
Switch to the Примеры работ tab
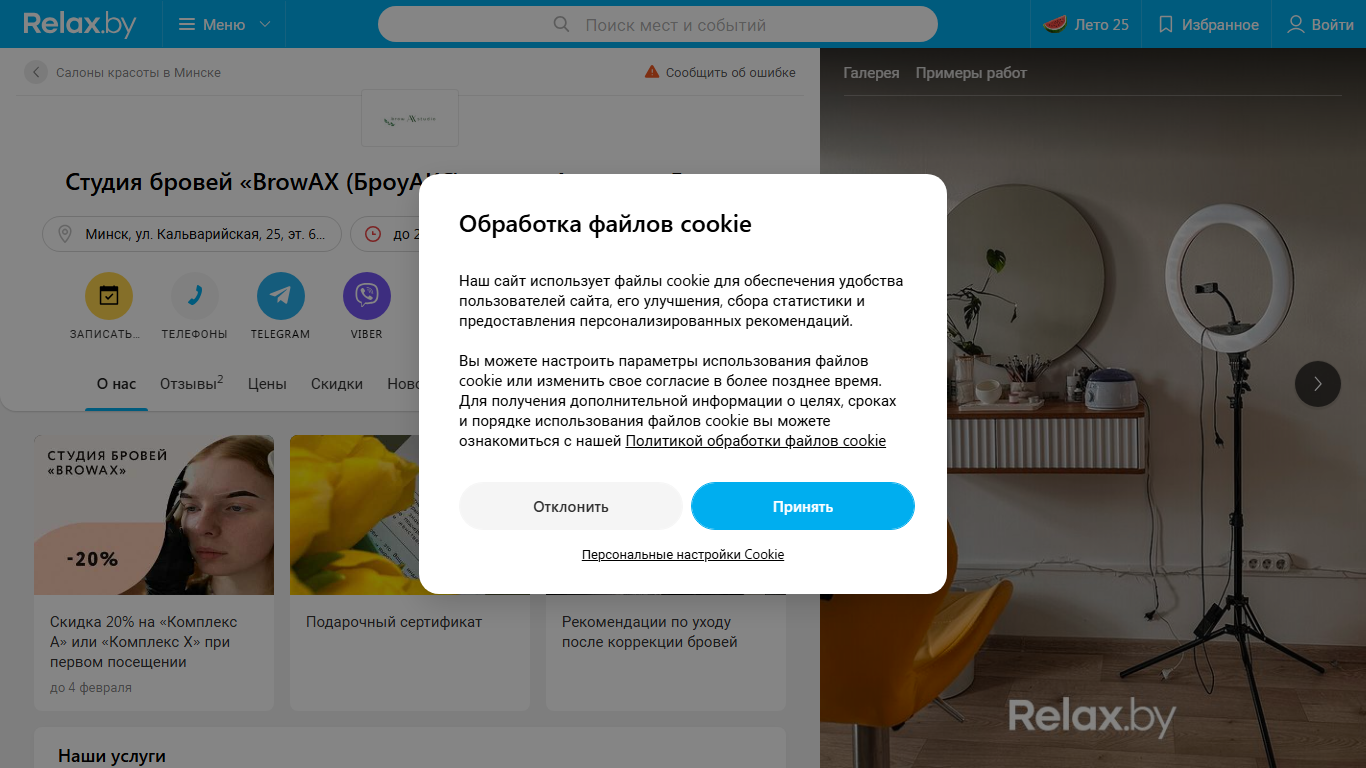tap(971, 73)
